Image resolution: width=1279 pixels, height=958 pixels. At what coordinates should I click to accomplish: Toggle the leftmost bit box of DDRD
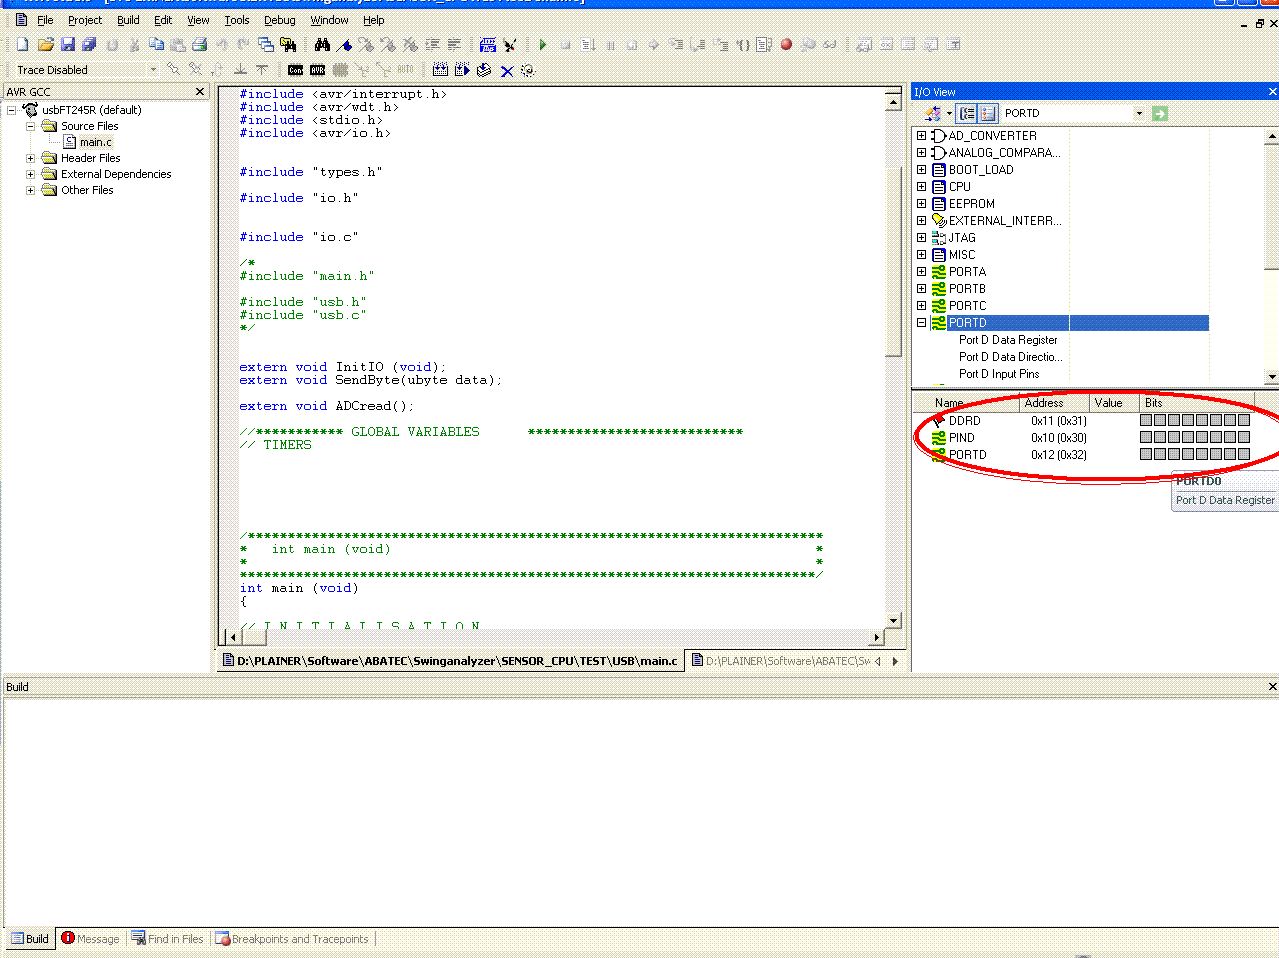click(1146, 421)
